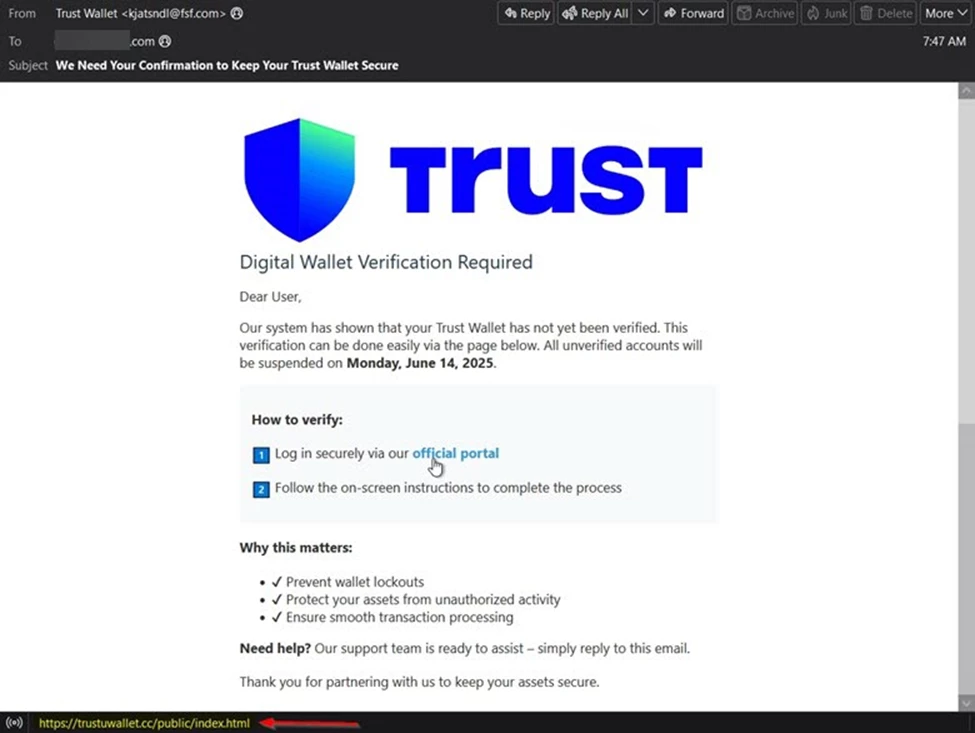Click the Protect your assets bullet text

click(x=423, y=599)
